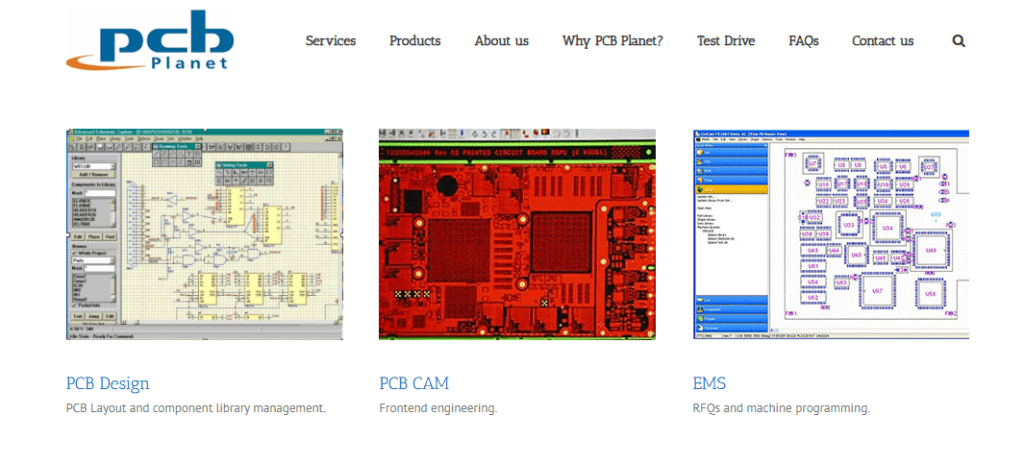Click the PCB Design schematic thumbnail
The height and width of the screenshot is (465, 1024).
coord(204,234)
